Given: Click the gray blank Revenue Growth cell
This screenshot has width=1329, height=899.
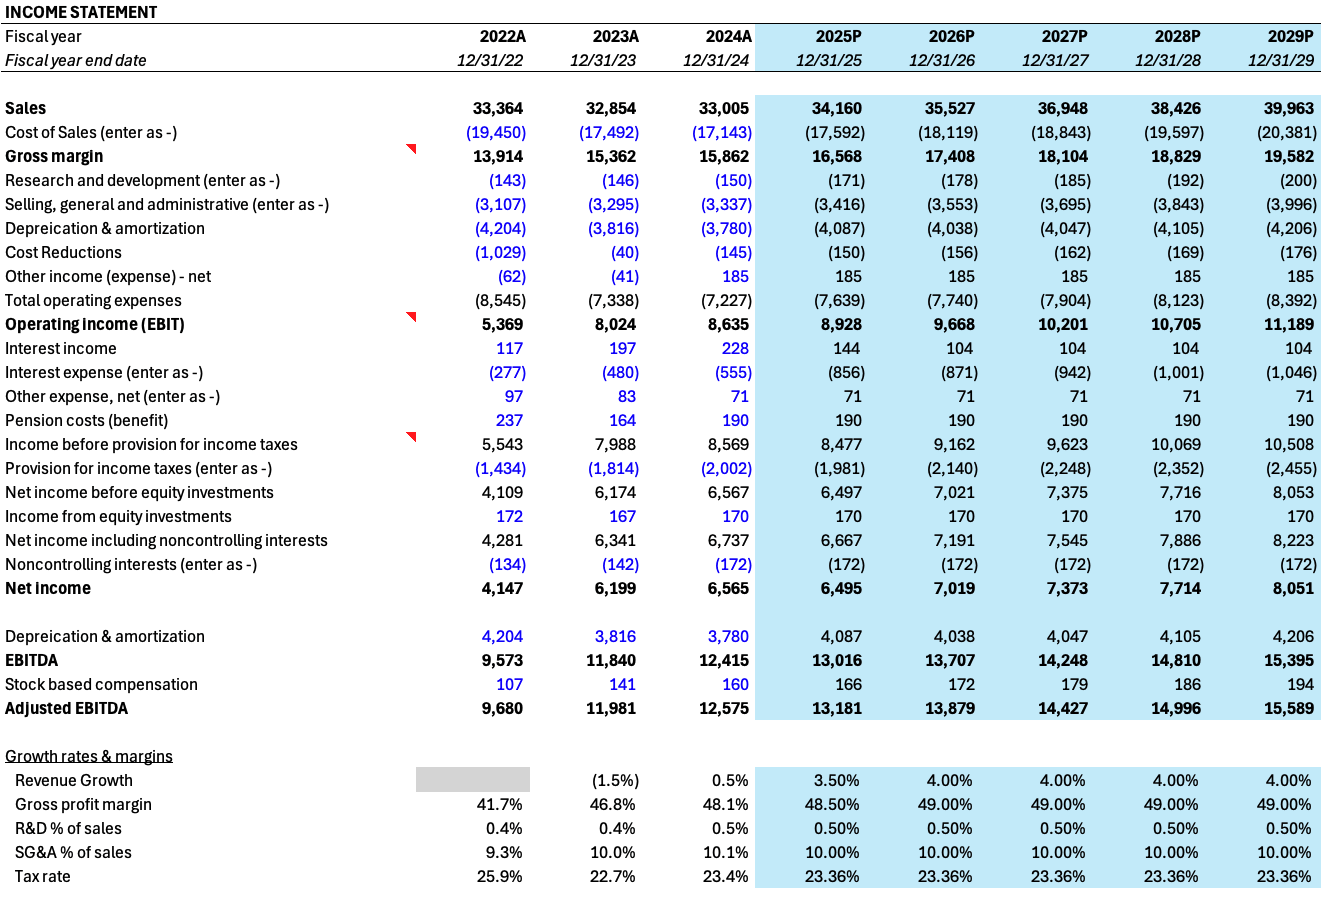Looking at the screenshot, I should [471, 780].
